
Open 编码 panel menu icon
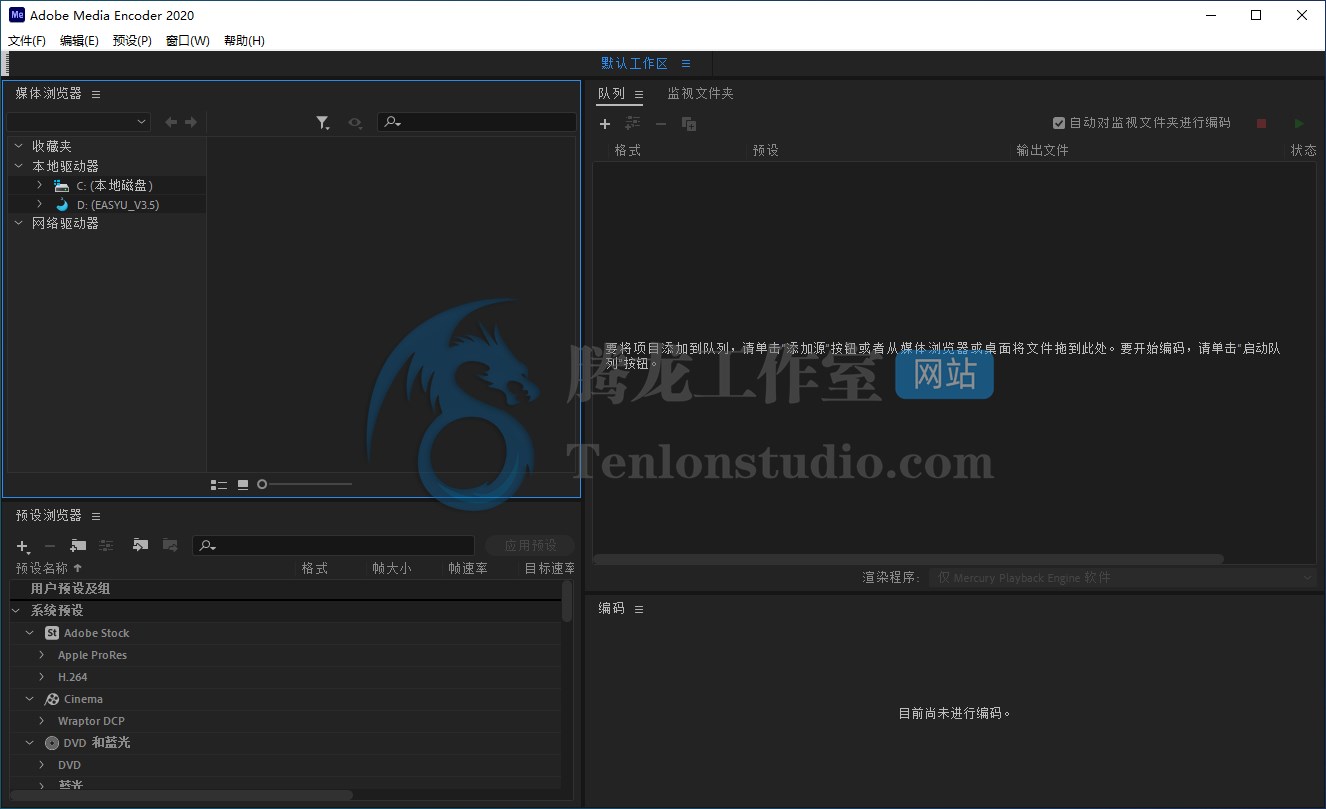pos(639,609)
